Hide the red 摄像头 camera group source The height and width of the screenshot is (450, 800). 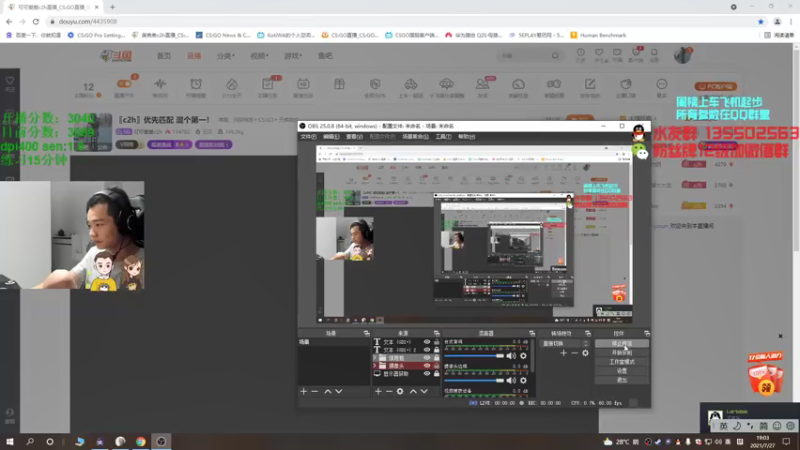[x=427, y=366]
